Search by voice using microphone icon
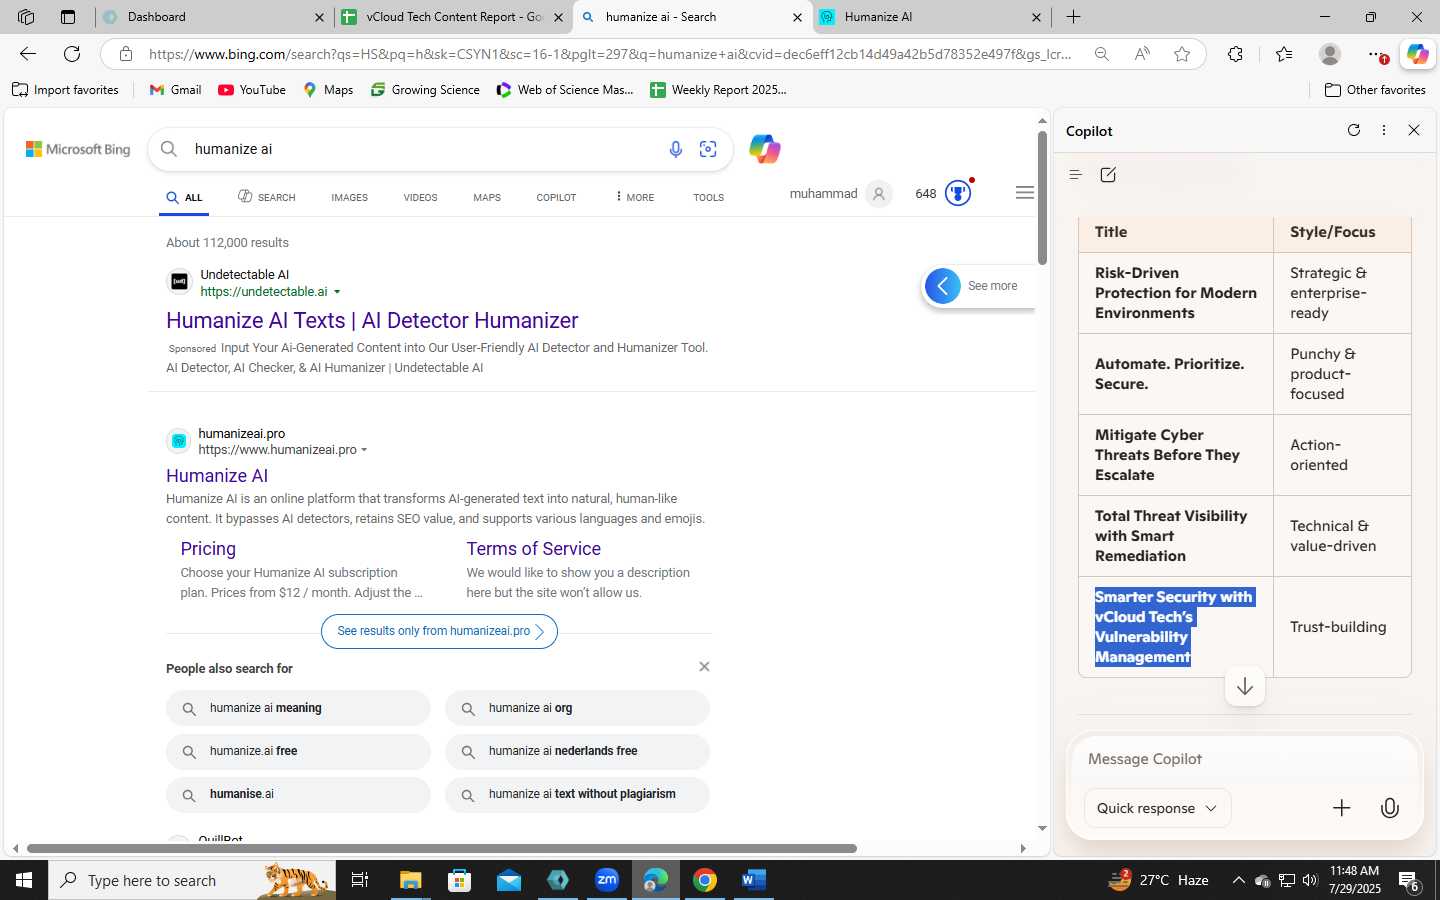This screenshot has width=1440, height=900. (x=676, y=149)
